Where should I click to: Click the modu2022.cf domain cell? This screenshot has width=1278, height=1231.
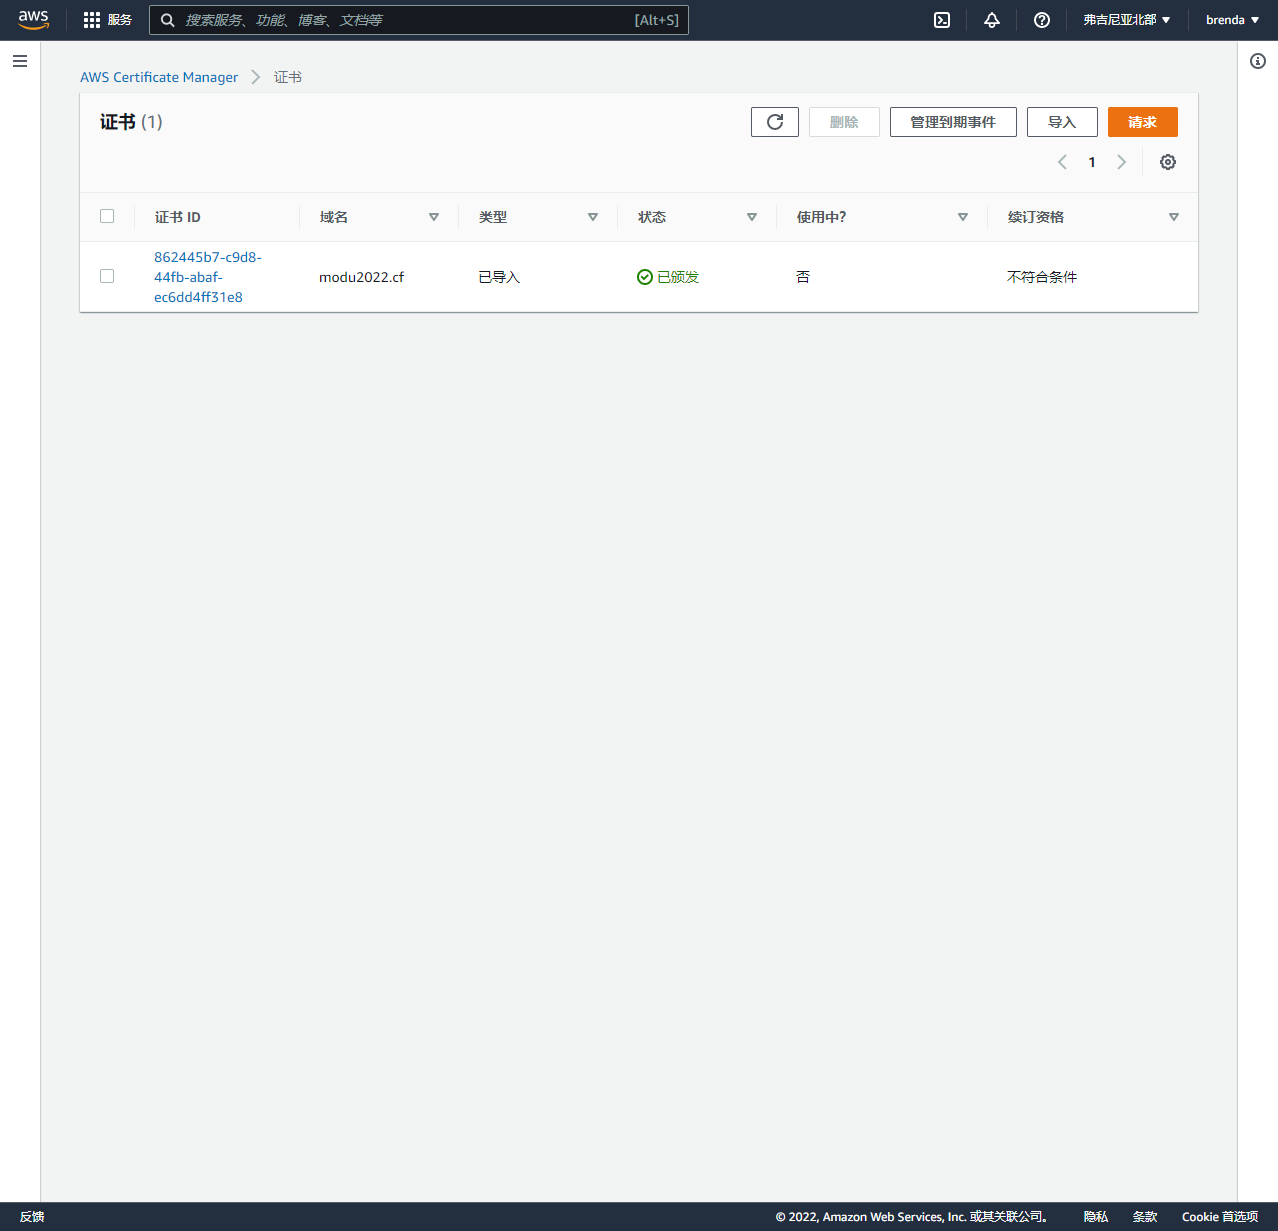click(362, 277)
